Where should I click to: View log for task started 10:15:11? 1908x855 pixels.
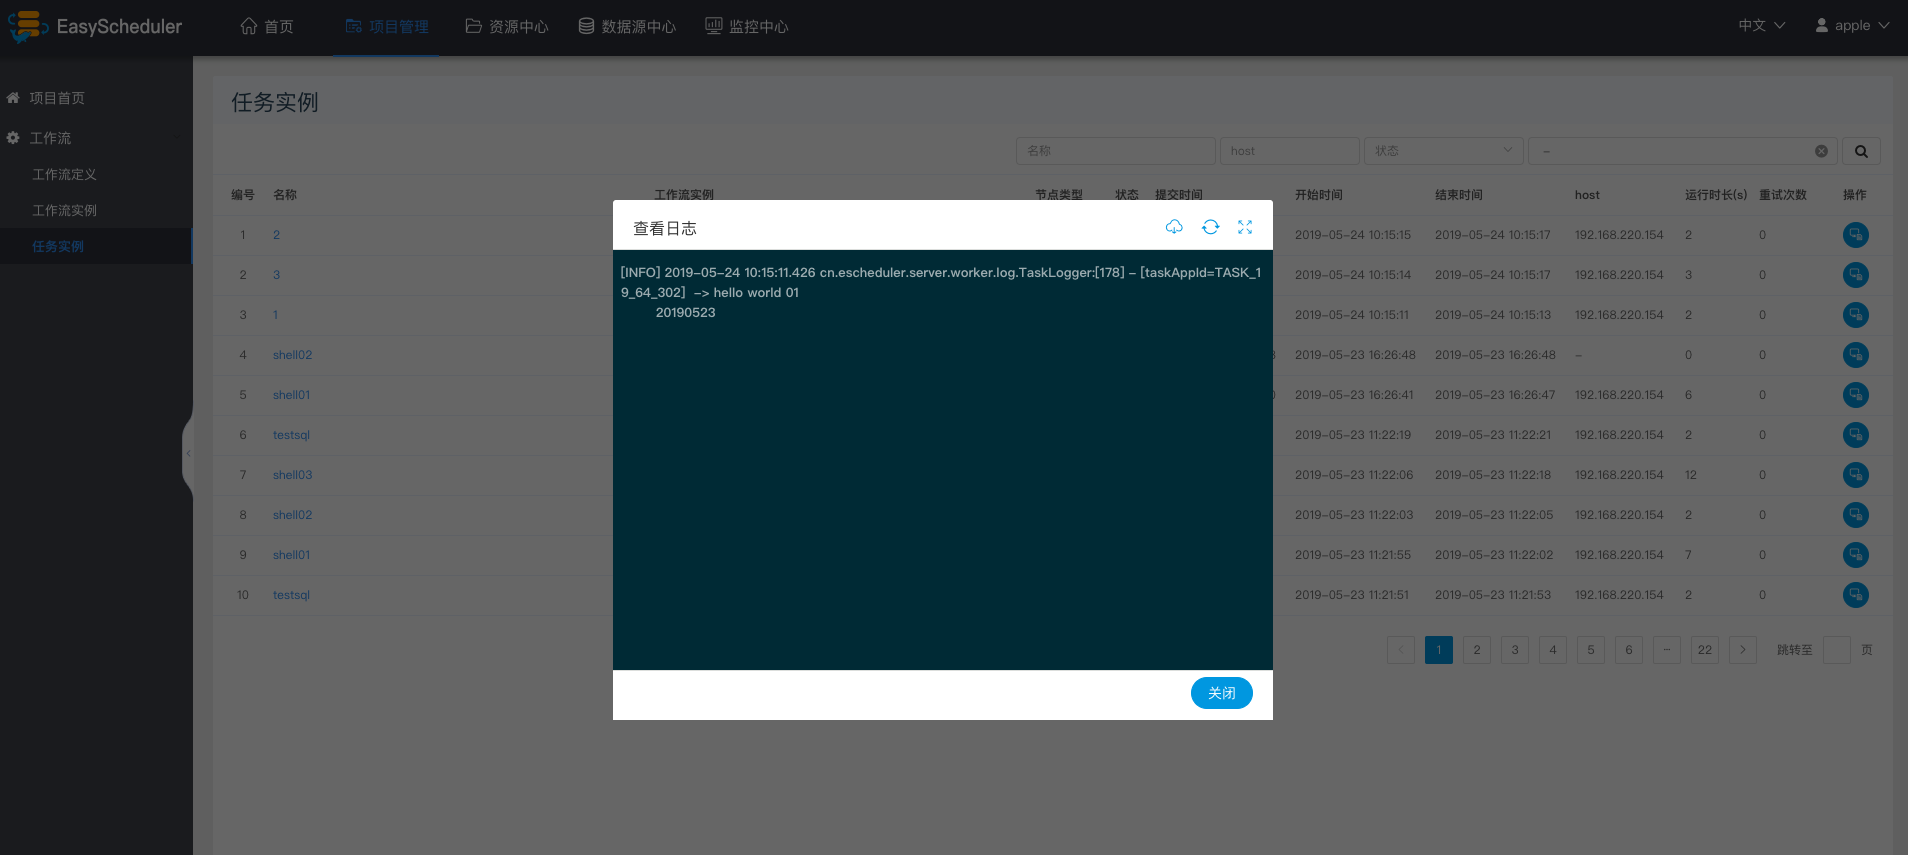[1855, 315]
